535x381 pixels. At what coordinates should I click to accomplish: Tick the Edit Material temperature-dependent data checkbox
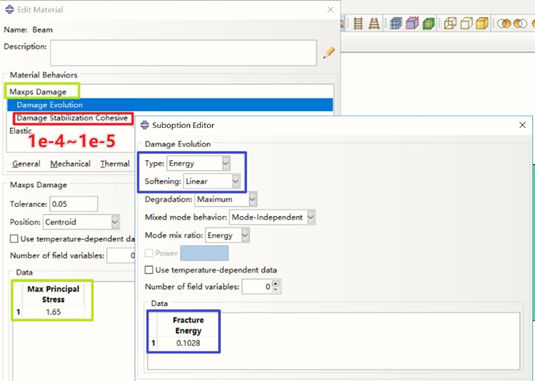(x=14, y=239)
